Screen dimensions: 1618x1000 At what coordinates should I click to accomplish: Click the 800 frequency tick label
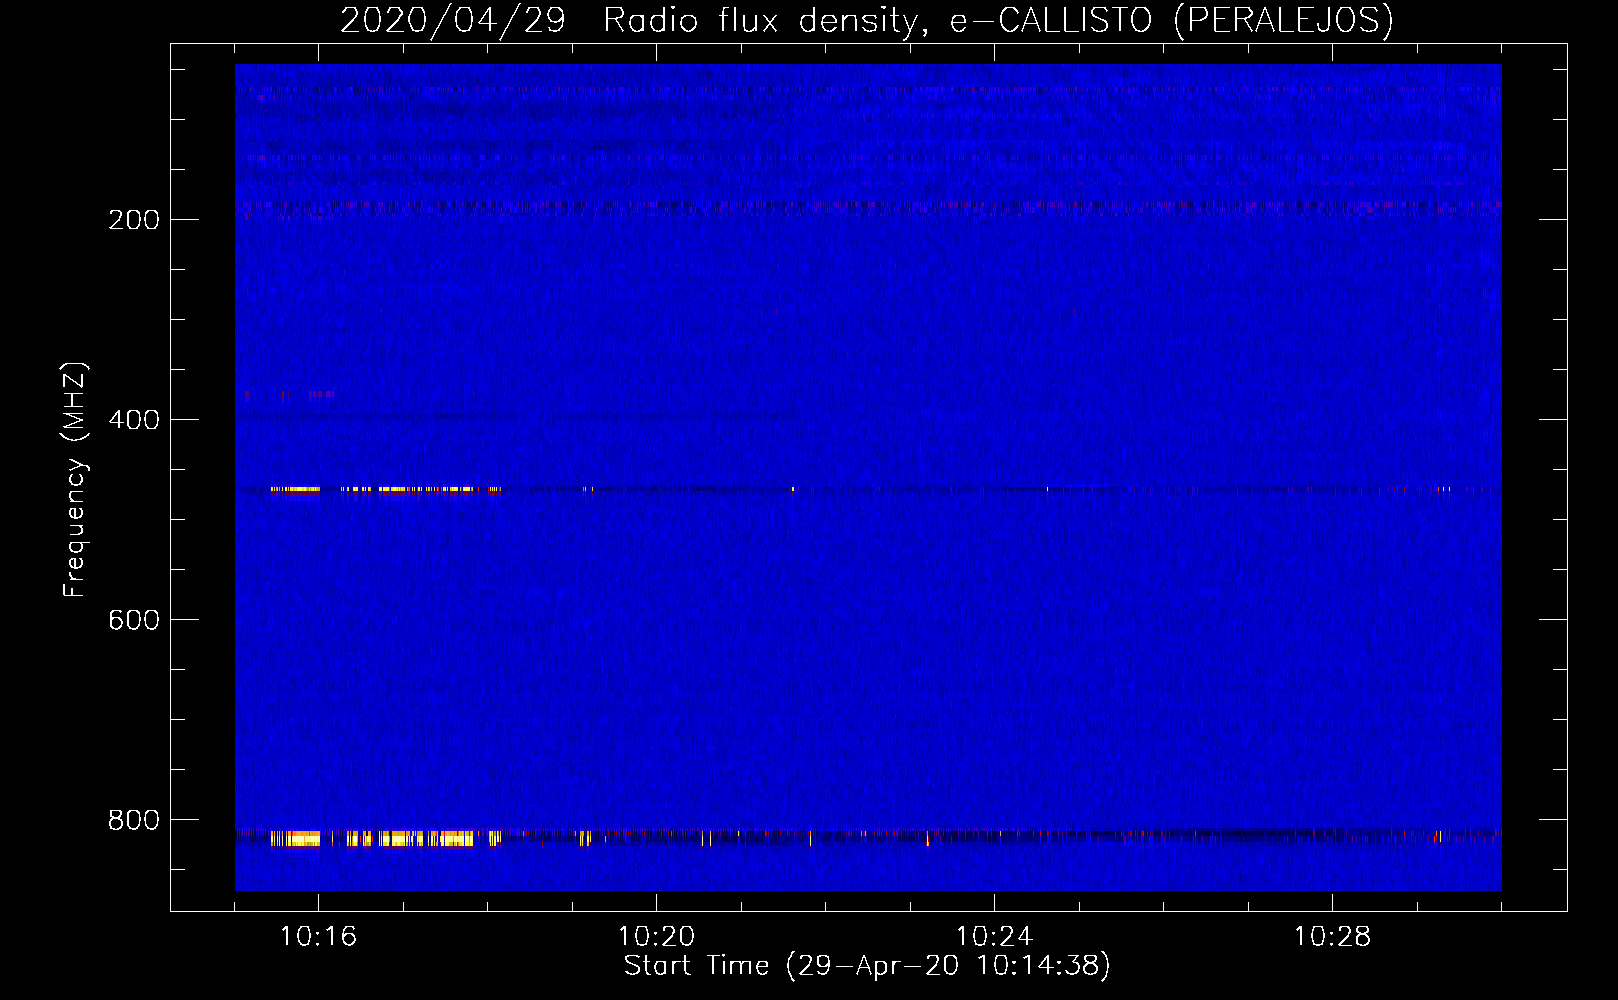[x=134, y=820]
